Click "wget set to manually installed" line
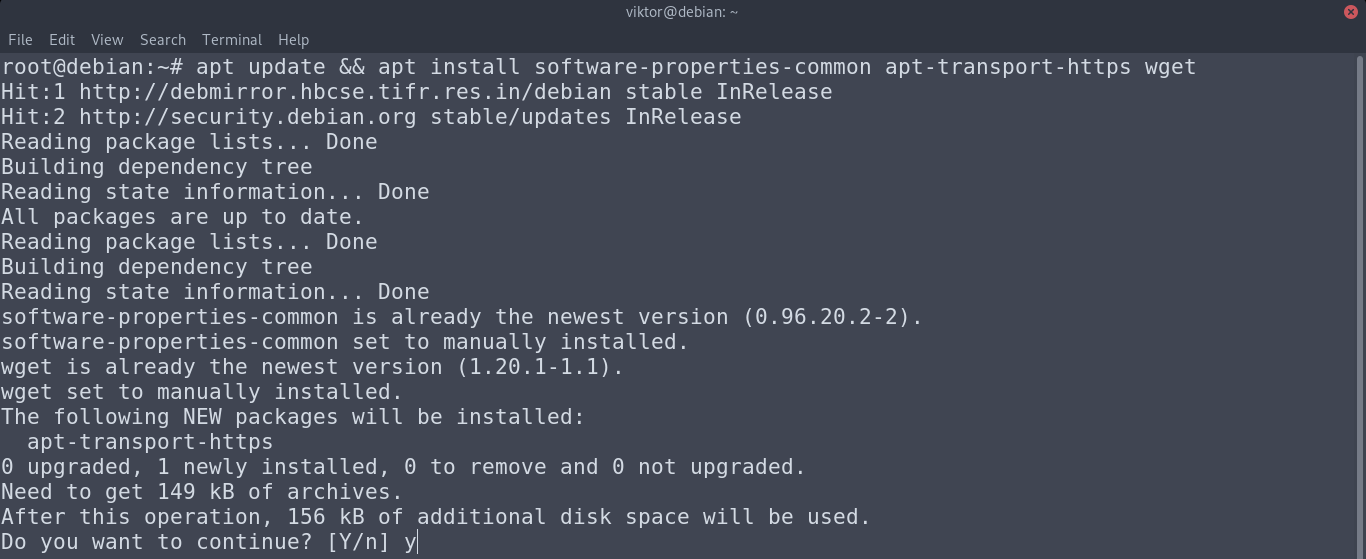This screenshot has width=1366, height=559. [x=201, y=392]
